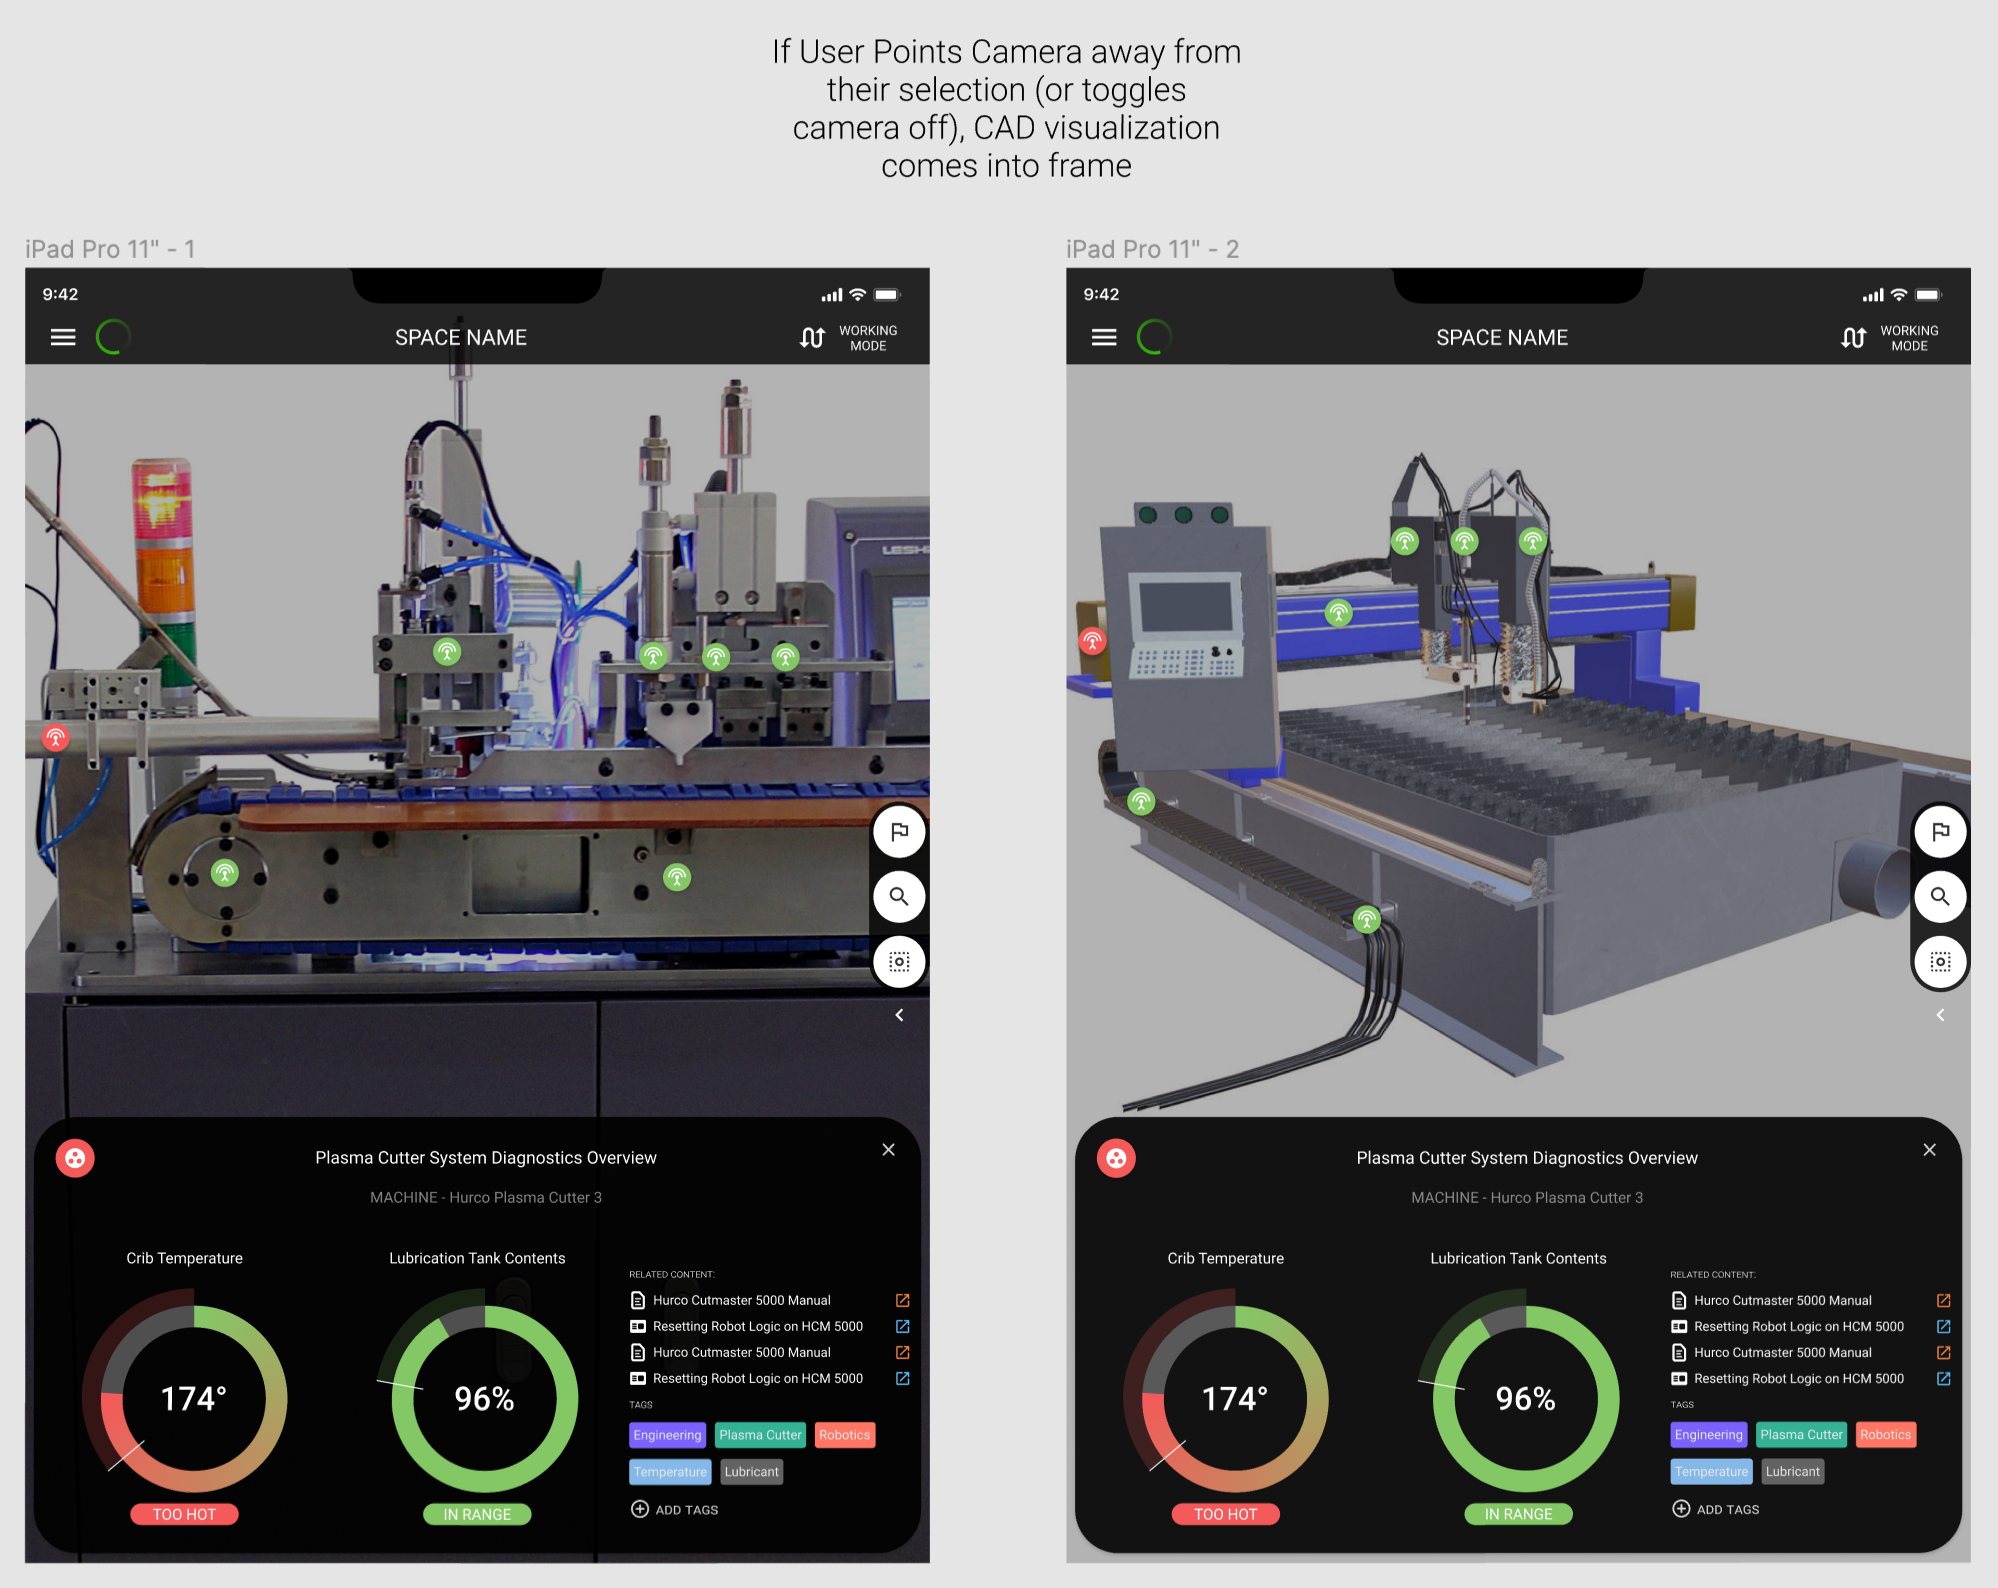Screen dimensions: 1998x1588
Task: Click Crib Temperature 174° gauge in frame 1
Action: (x=193, y=1398)
